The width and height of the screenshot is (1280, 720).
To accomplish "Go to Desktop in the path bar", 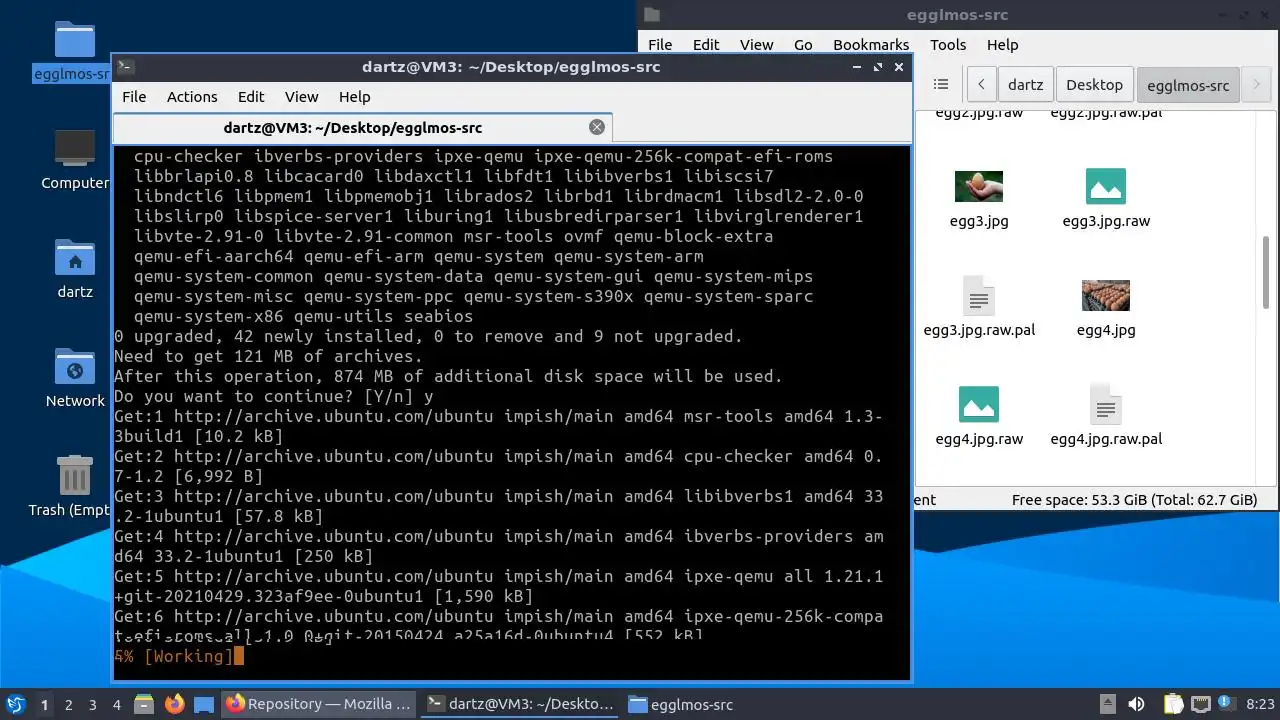I will tap(1094, 85).
